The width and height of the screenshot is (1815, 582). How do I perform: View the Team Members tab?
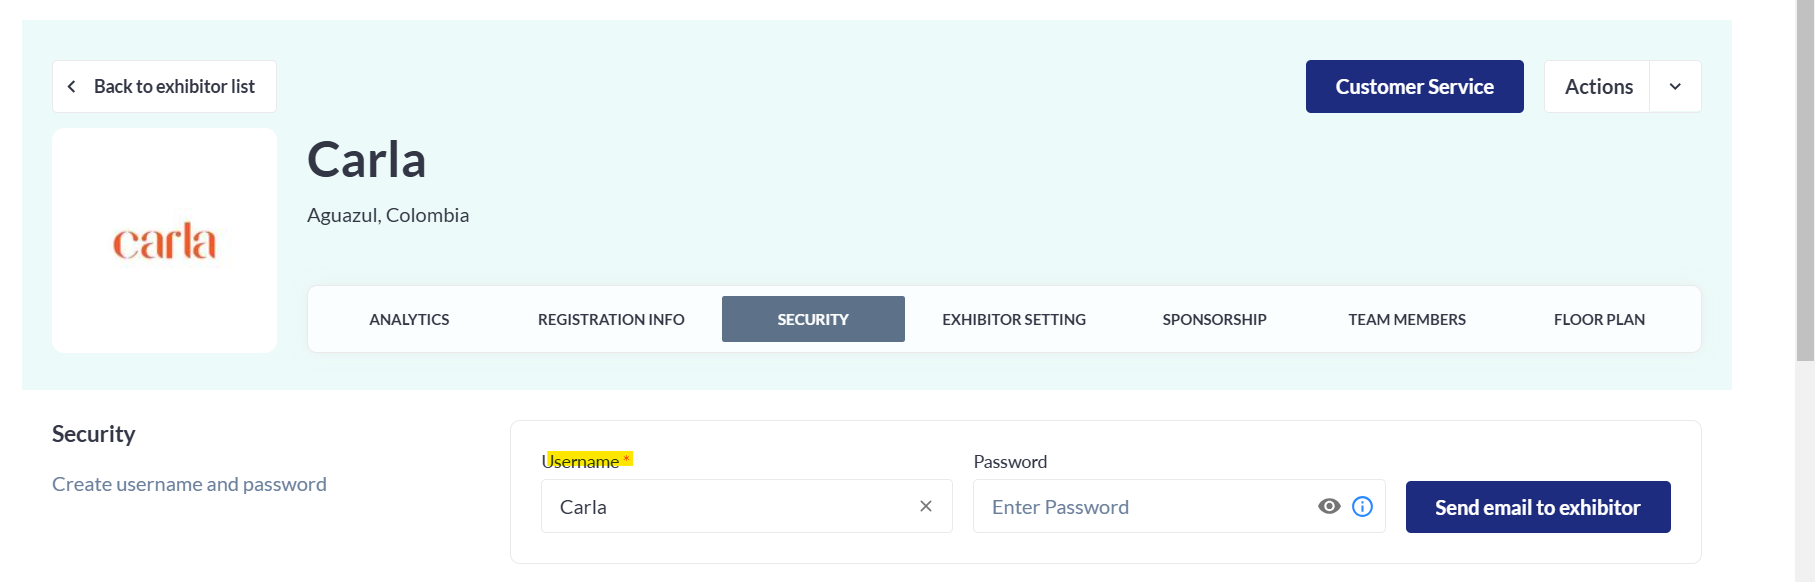(1407, 319)
